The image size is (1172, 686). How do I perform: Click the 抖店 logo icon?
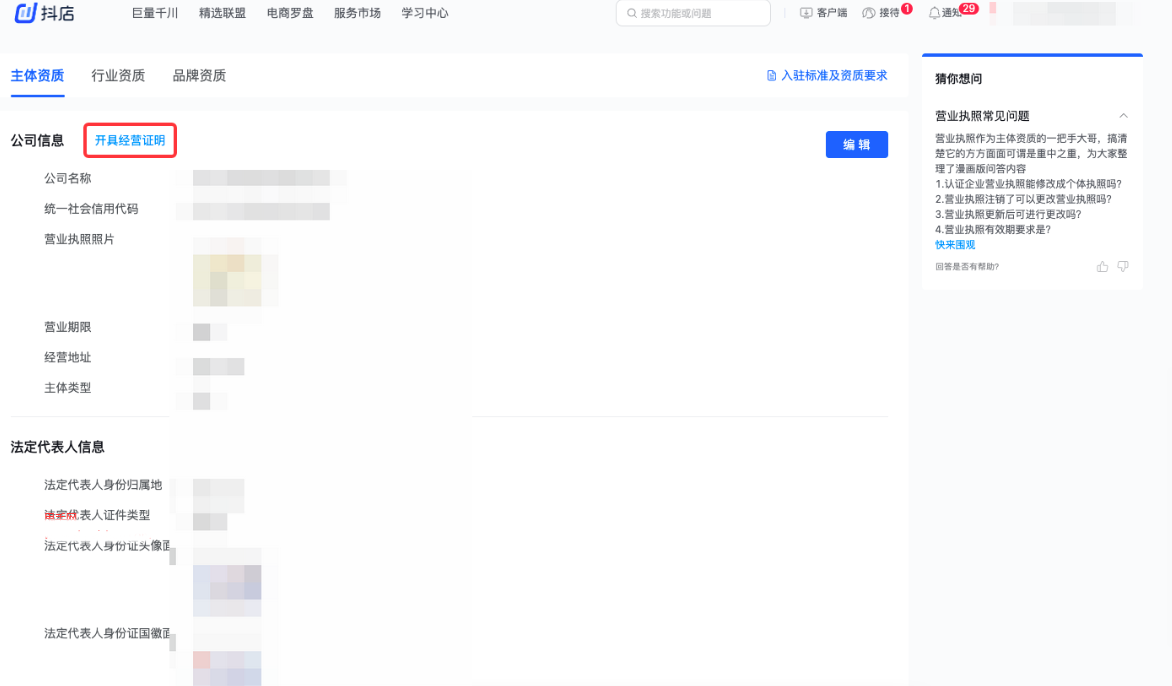(x=26, y=13)
